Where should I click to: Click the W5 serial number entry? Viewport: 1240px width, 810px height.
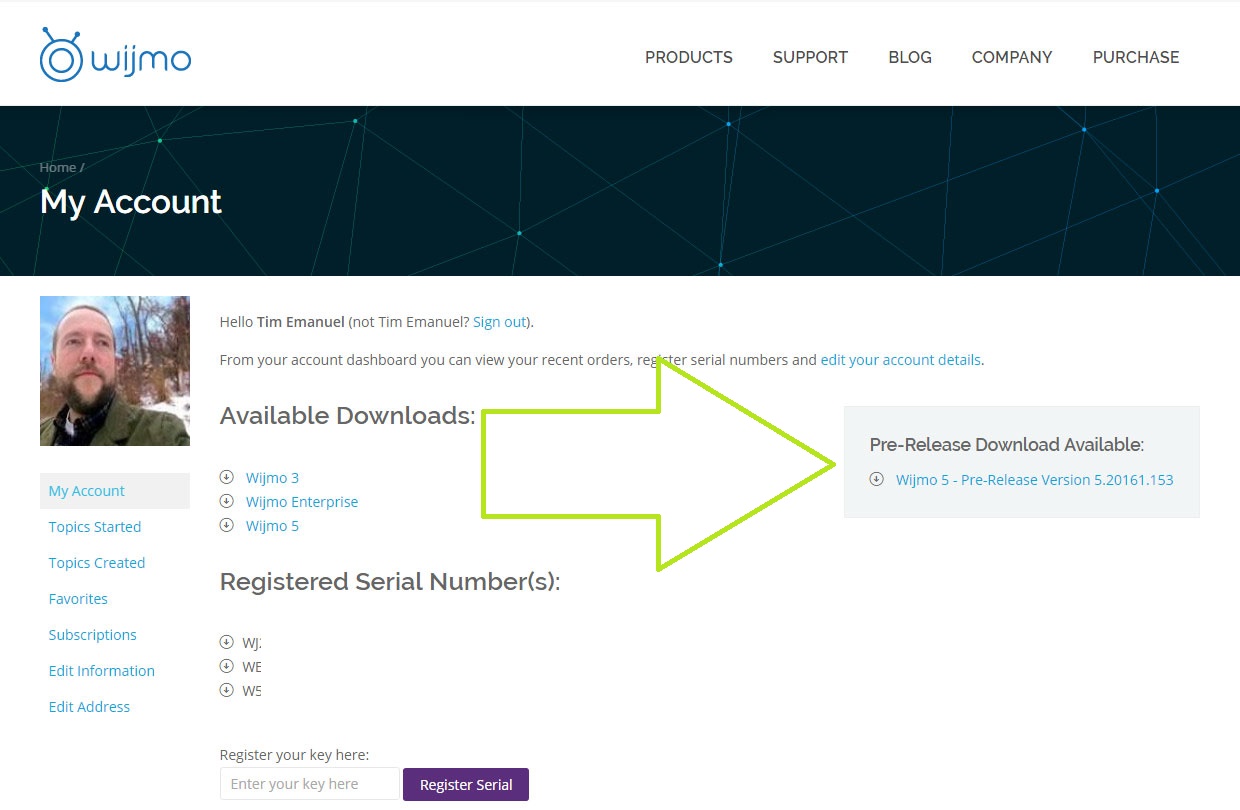click(252, 690)
